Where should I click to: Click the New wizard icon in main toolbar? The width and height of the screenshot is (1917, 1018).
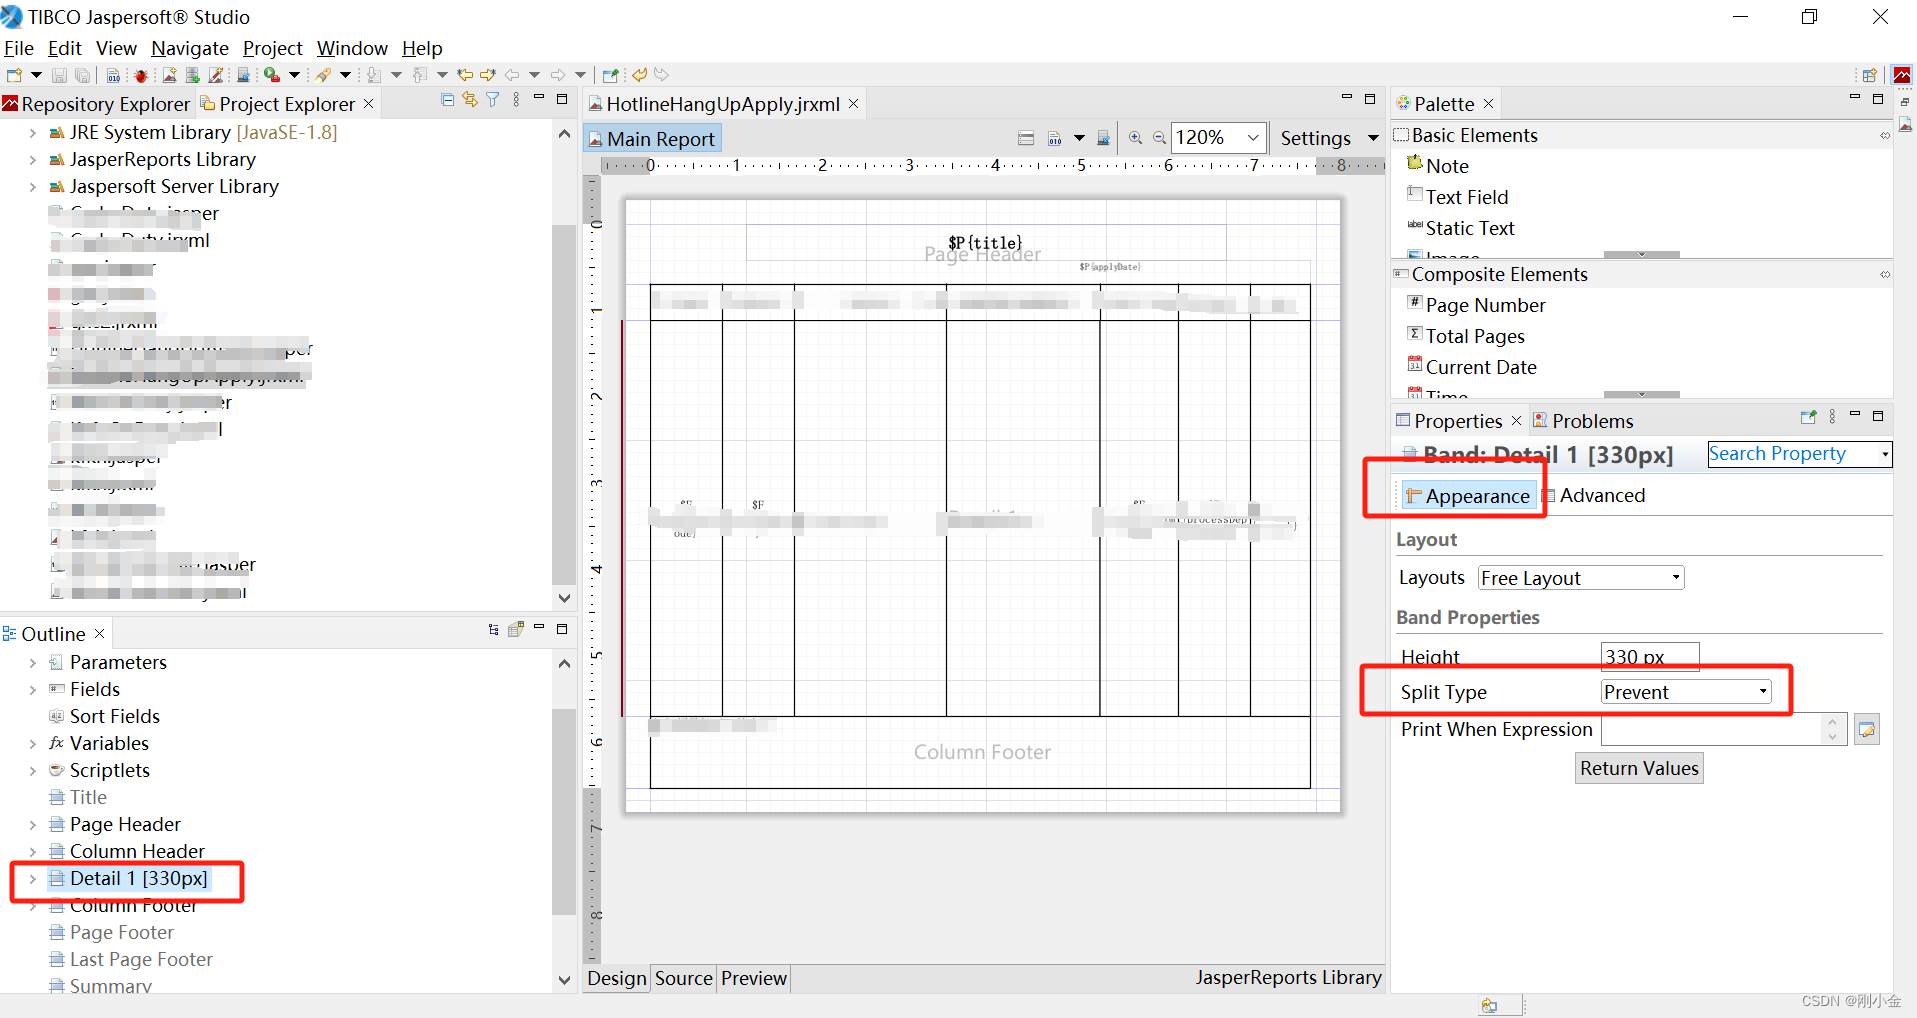(x=14, y=75)
